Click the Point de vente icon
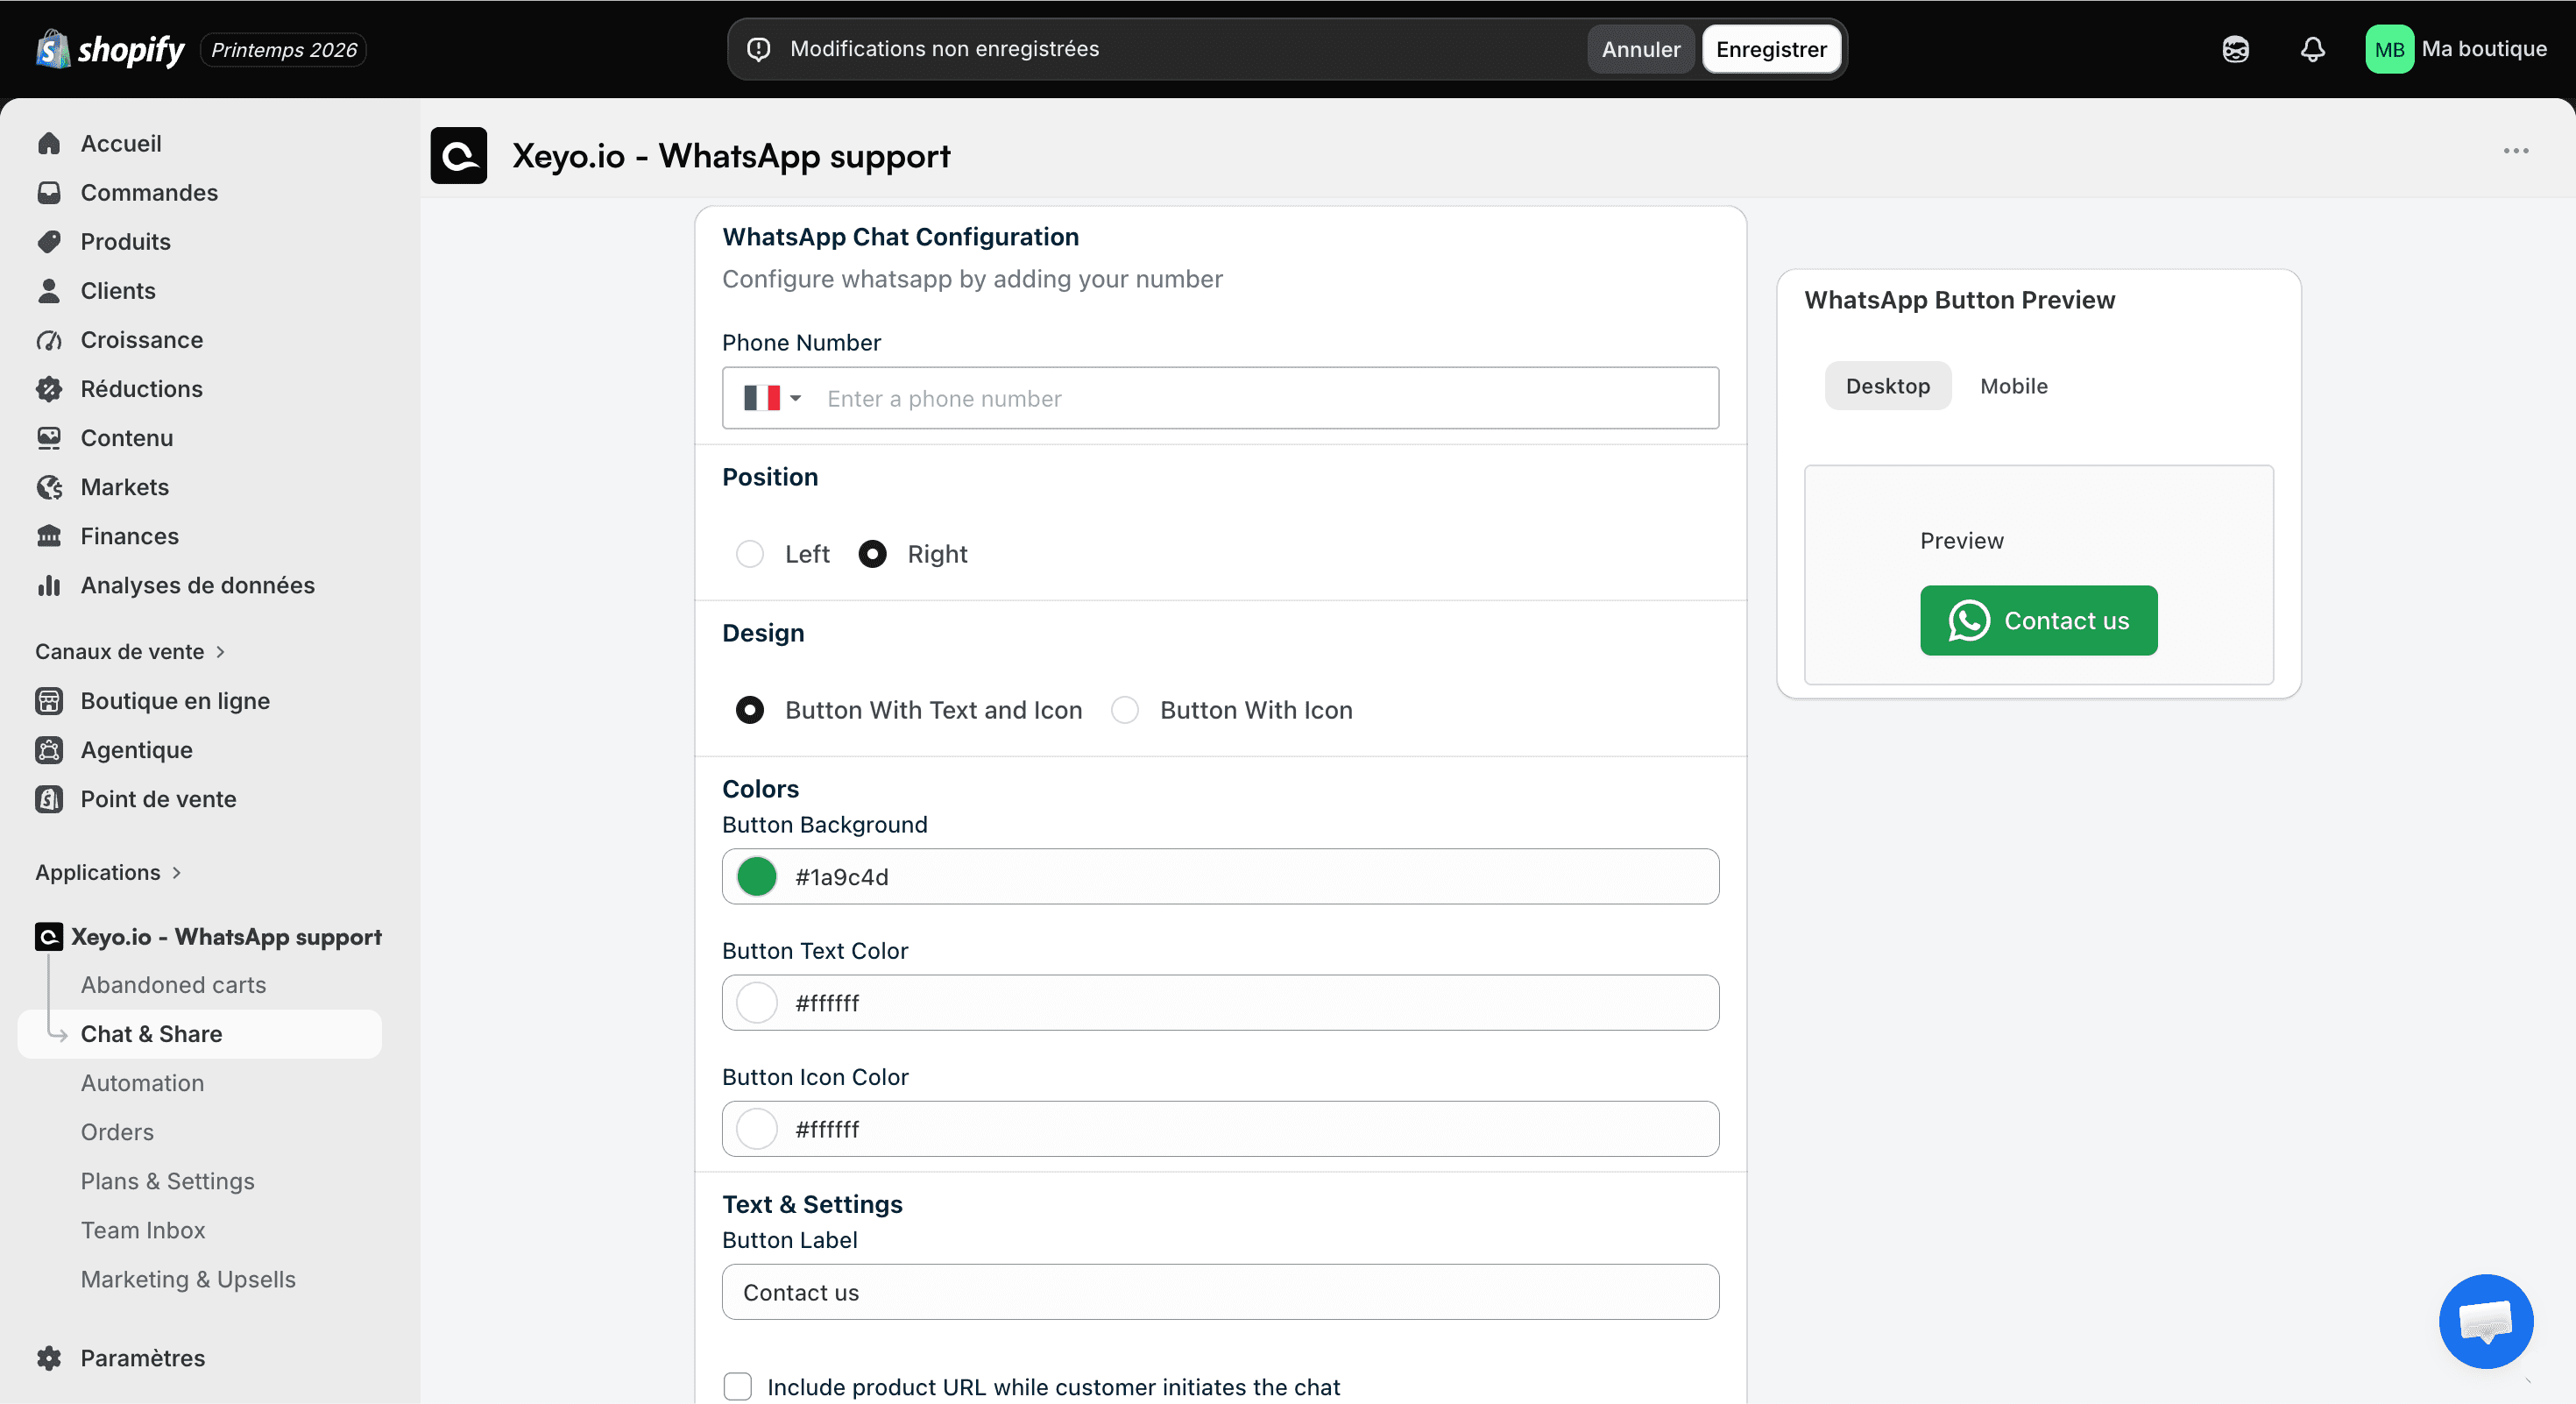The width and height of the screenshot is (2576, 1404). point(49,798)
